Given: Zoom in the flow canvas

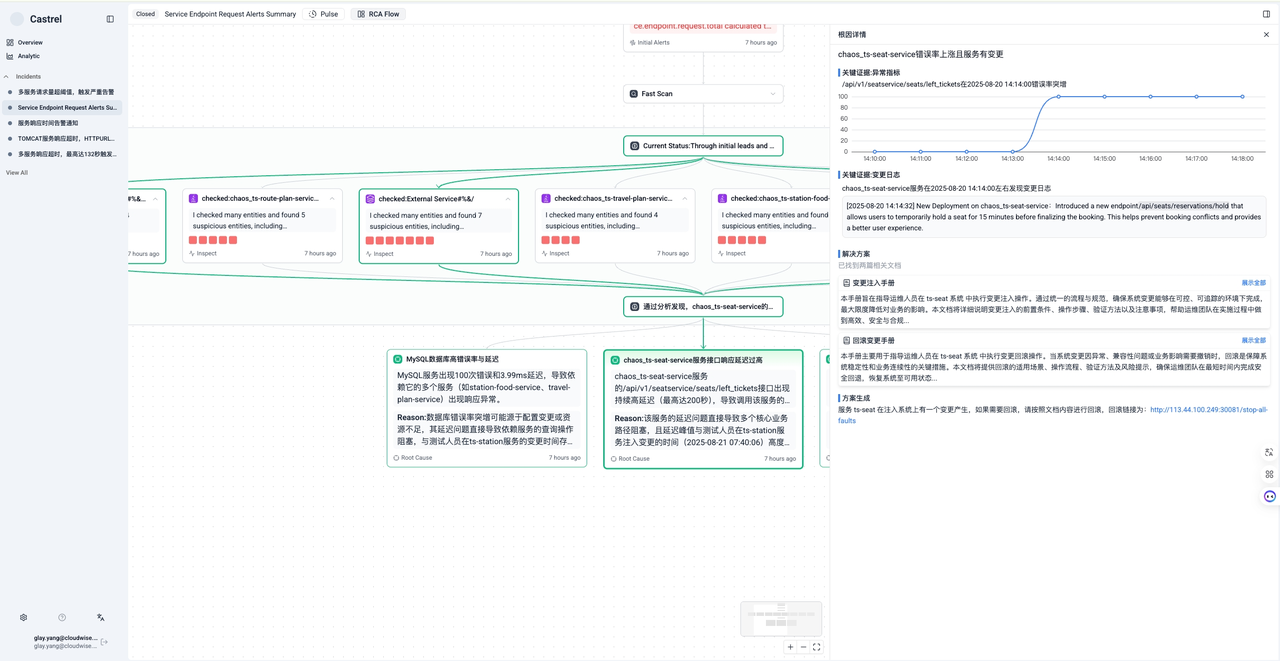Looking at the screenshot, I should [790, 647].
